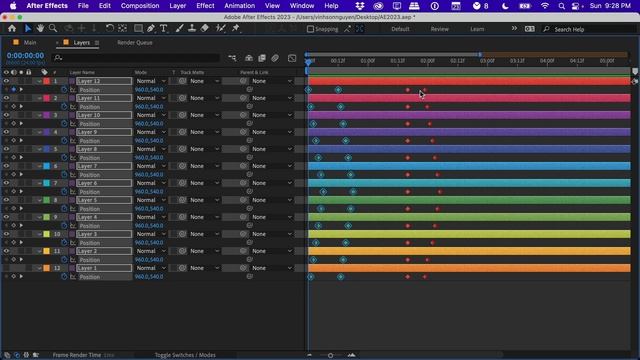
Task: Select the Rotation tool
Action: pos(109,29)
